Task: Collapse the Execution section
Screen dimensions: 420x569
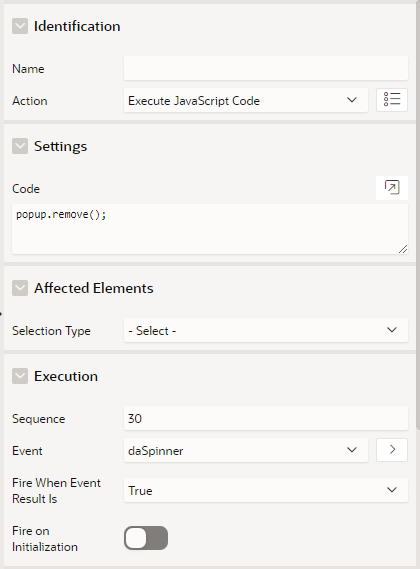Action: (x=20, y=376)
